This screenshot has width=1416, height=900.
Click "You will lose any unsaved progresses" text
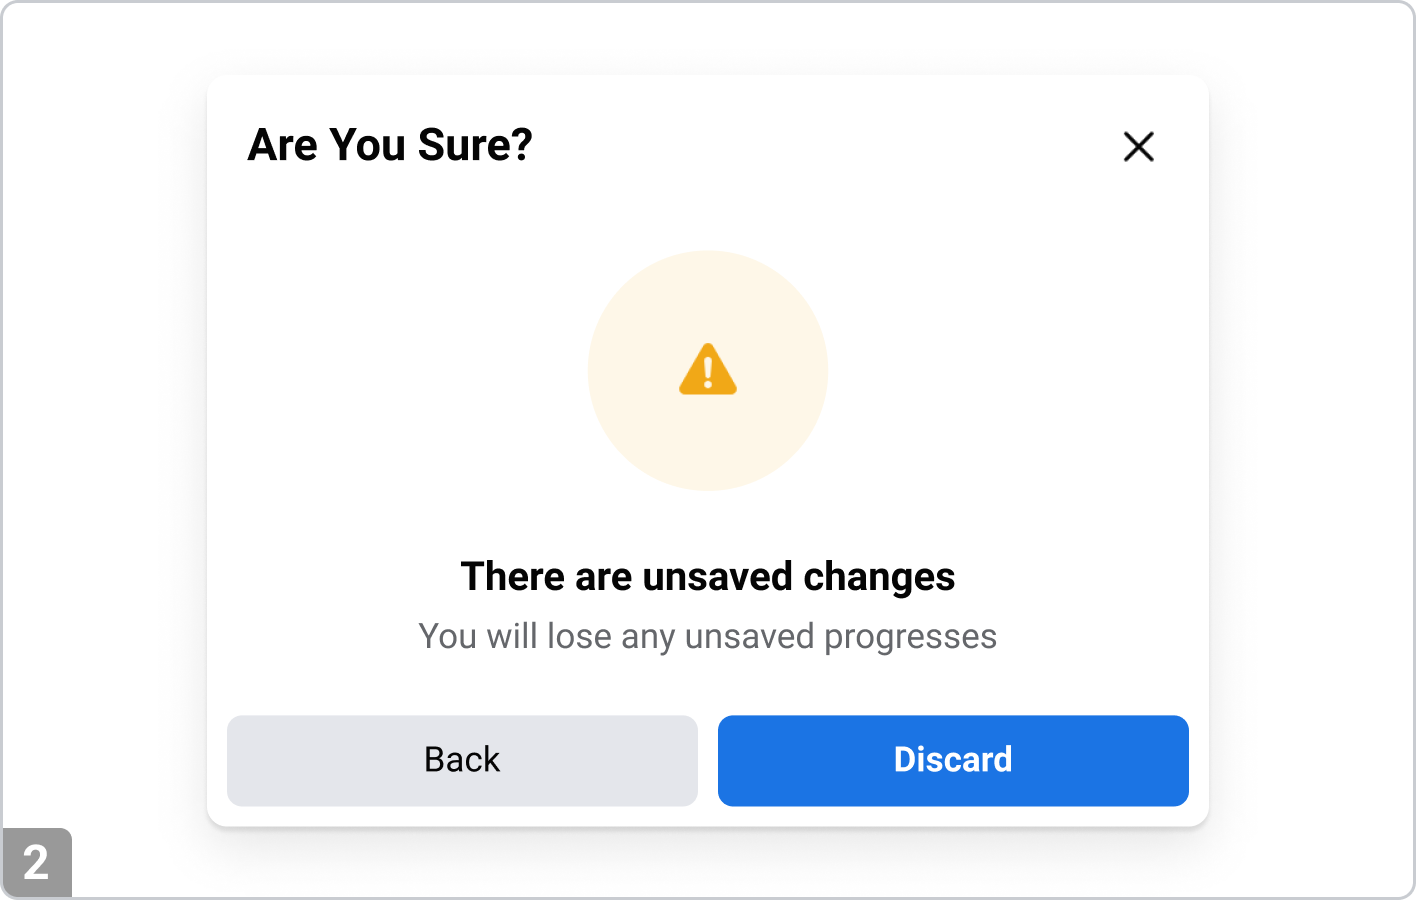coord(707,636)
